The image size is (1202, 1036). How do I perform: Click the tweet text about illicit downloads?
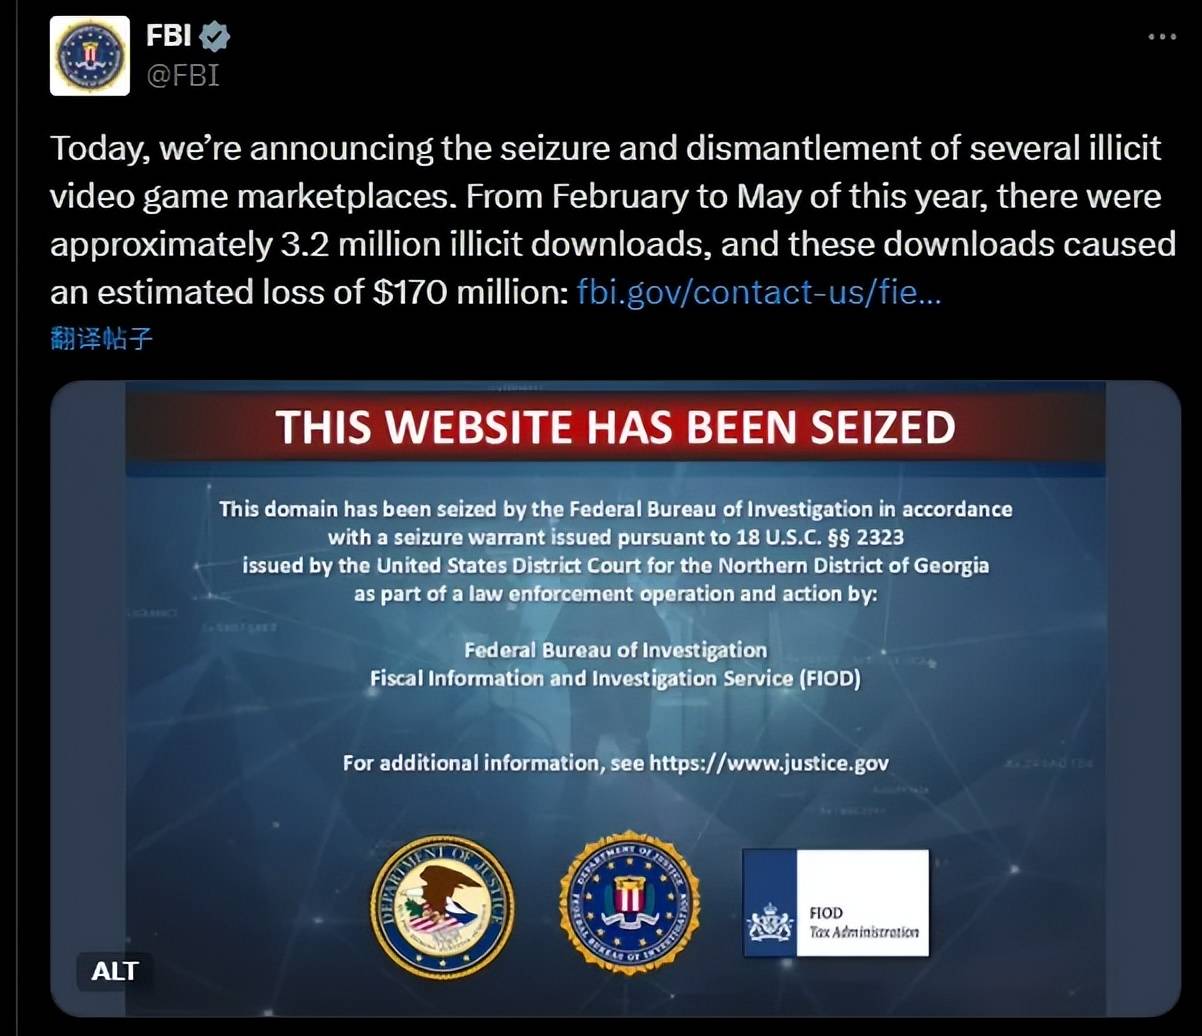612,220
